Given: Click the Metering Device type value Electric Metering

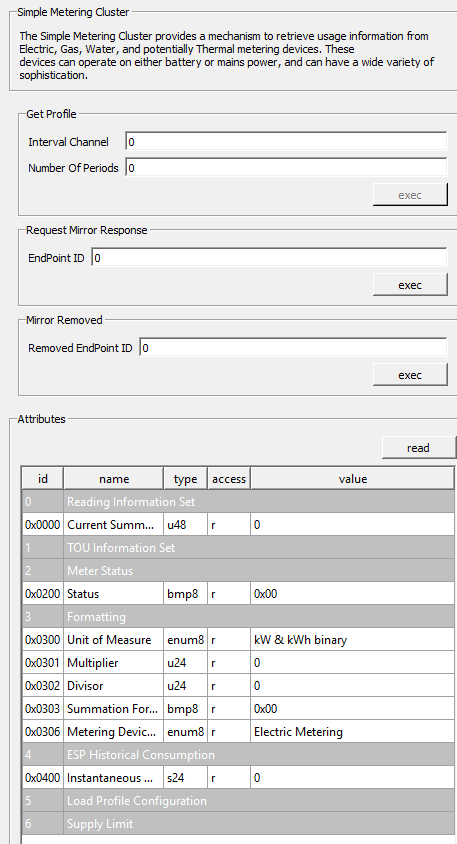Looking at the screenshot, I should 298,732.
